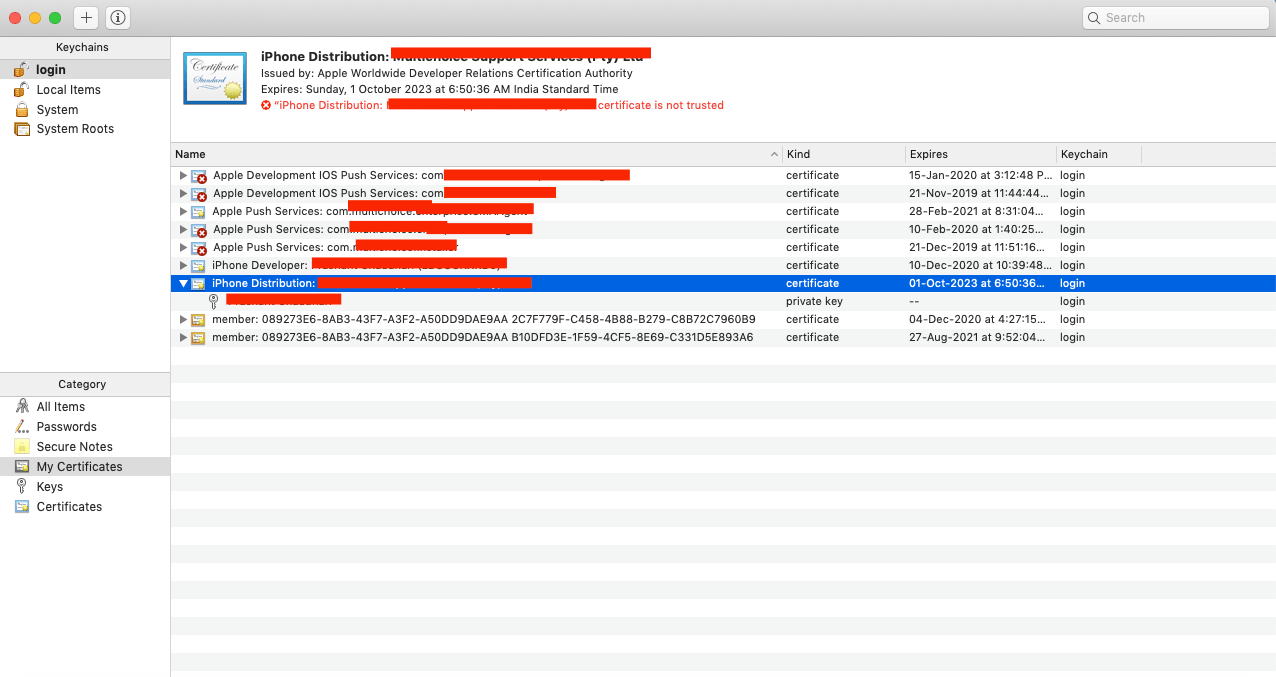Click the Add item plus button in toolbar

(86, 17)
